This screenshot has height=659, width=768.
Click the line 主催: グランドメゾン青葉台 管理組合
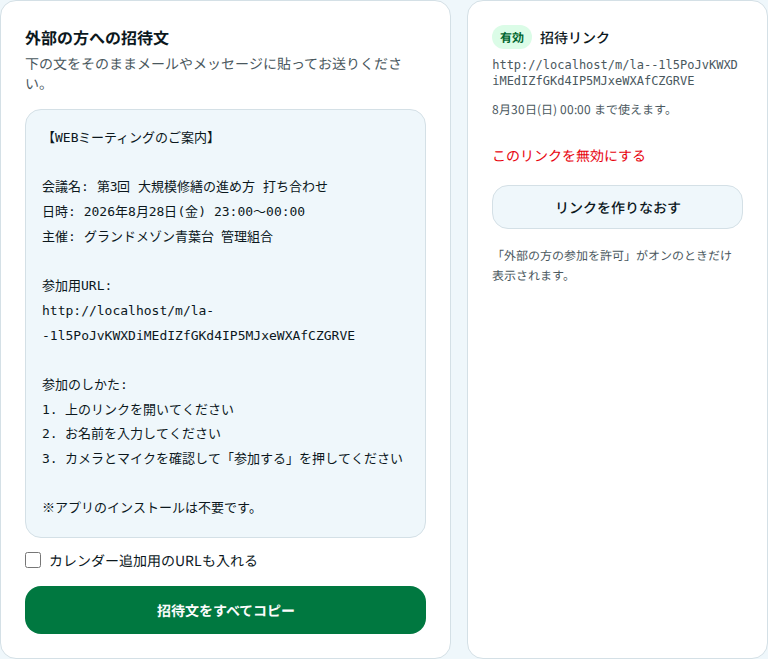point(157,237)
